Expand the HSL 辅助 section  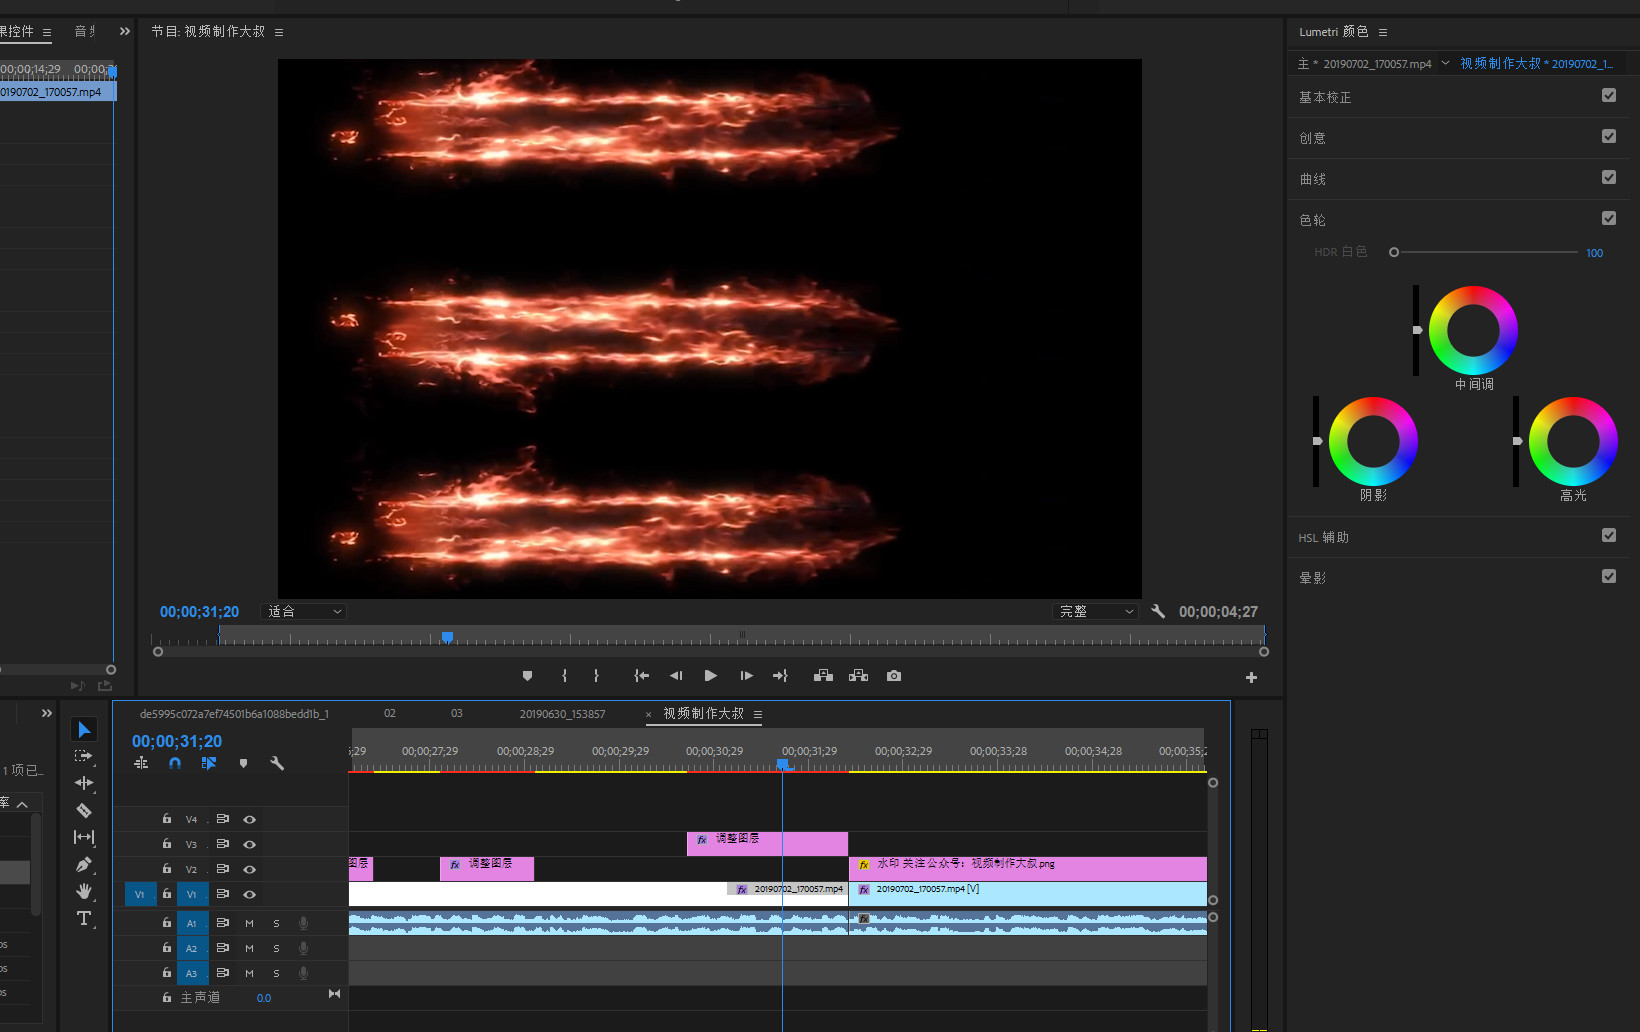(1324, 537)
